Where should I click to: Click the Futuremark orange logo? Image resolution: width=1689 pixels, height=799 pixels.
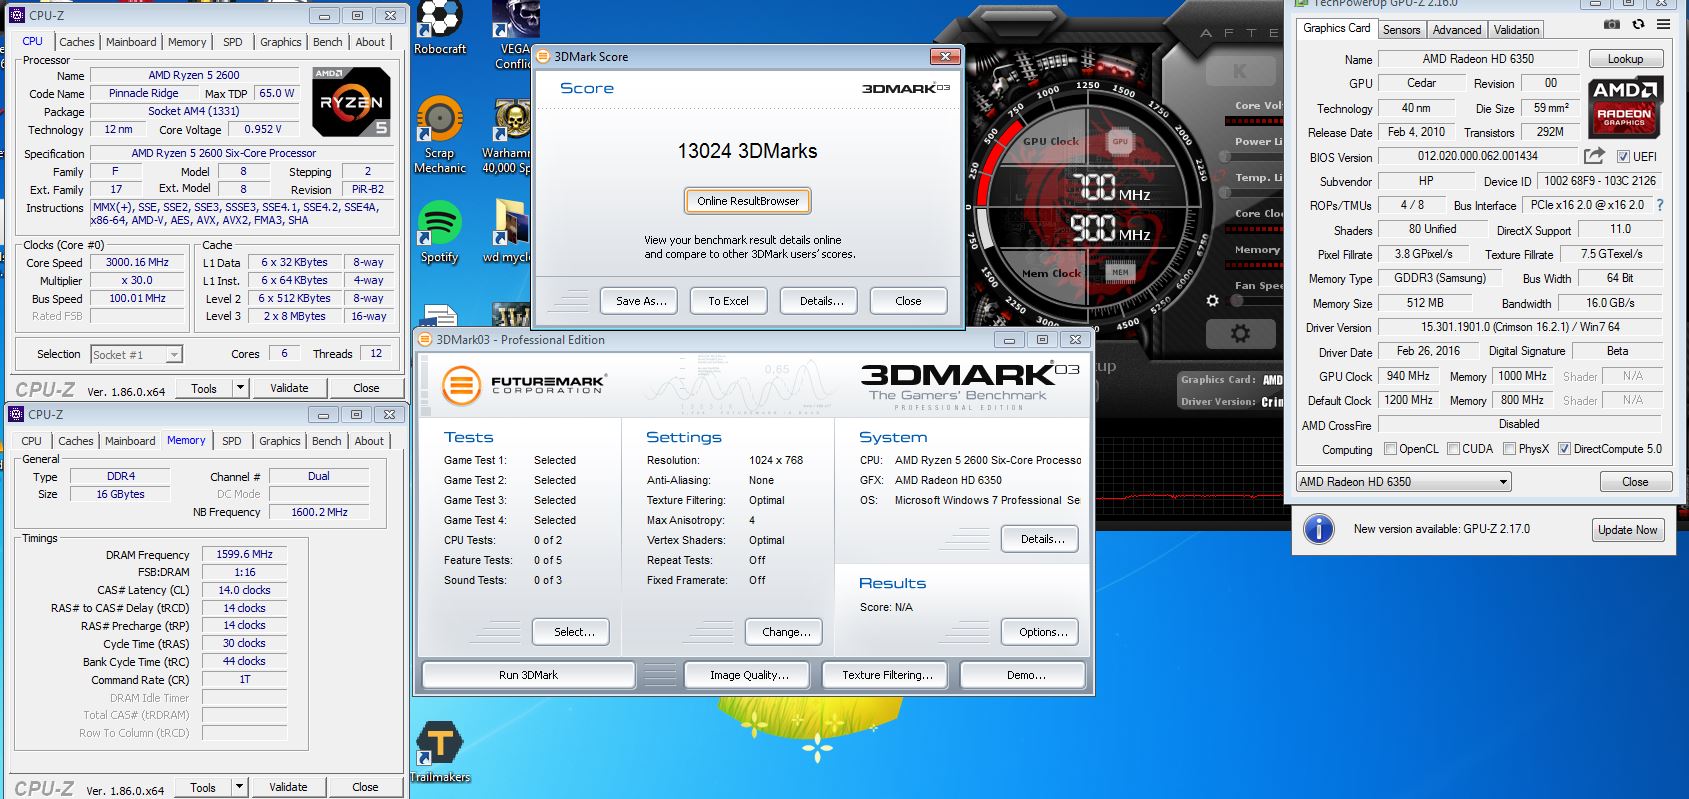point(462,385)
